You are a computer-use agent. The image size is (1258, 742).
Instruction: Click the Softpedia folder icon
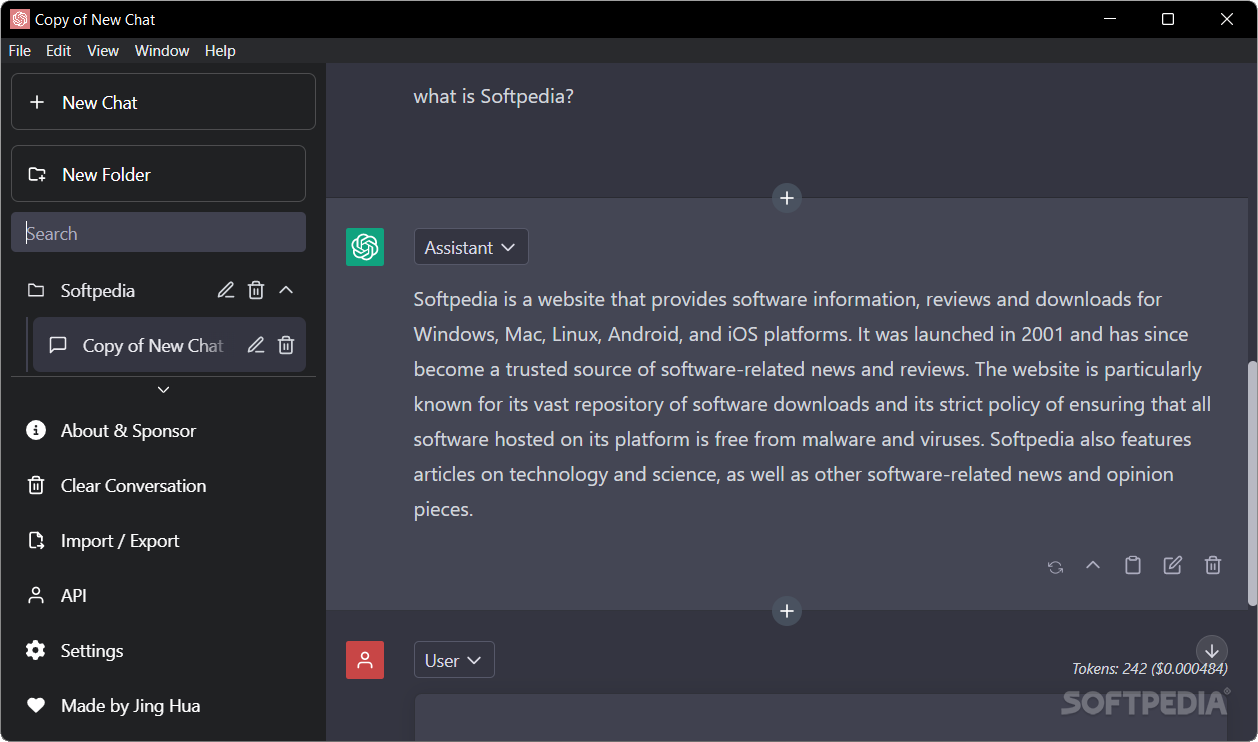tap(36, 290)
